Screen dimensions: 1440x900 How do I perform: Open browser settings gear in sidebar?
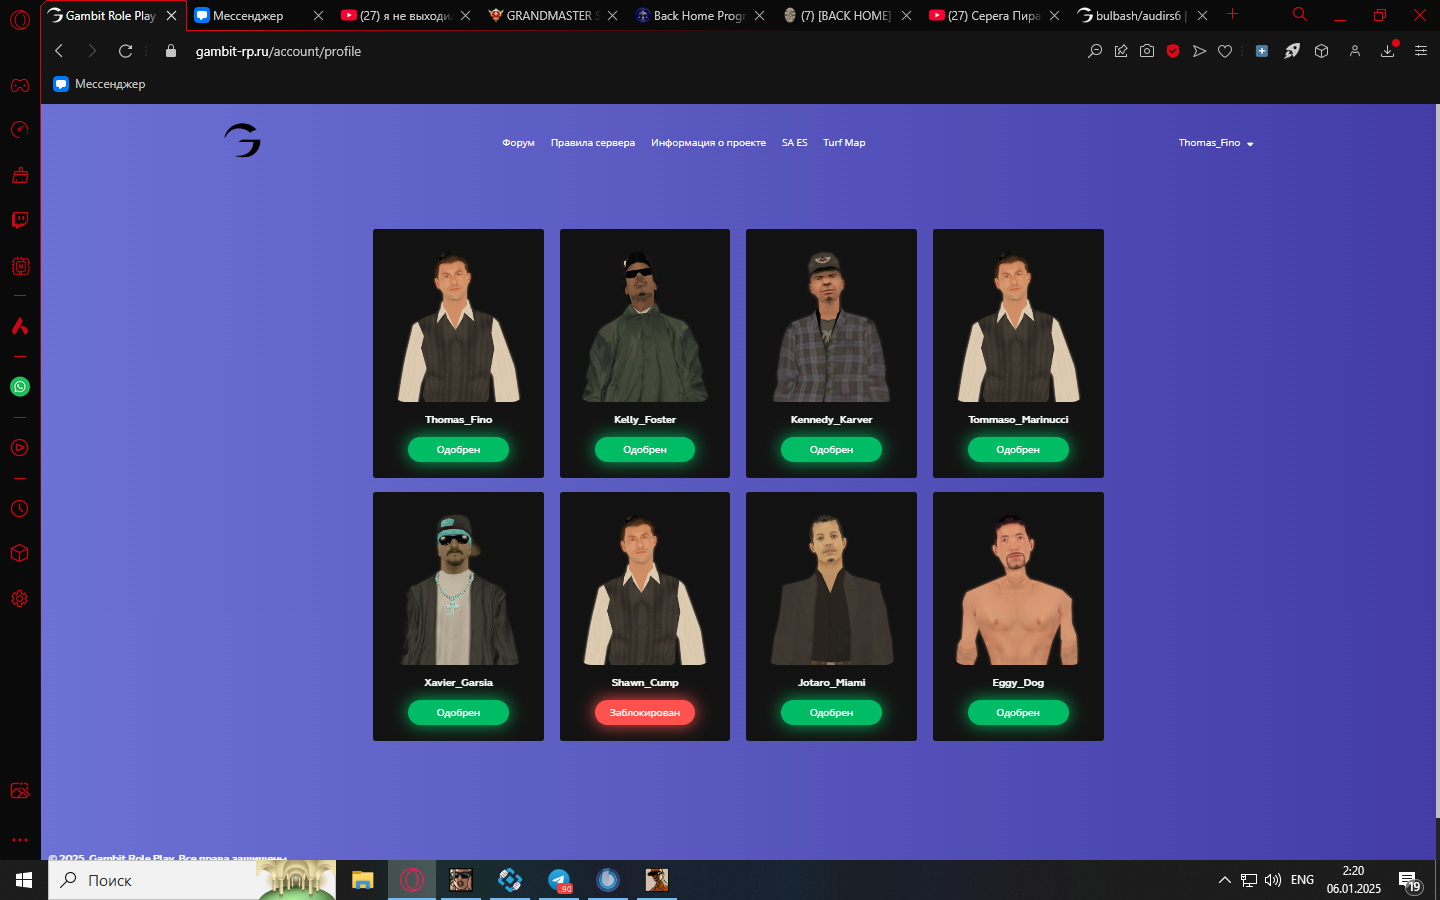coord(20,599)
